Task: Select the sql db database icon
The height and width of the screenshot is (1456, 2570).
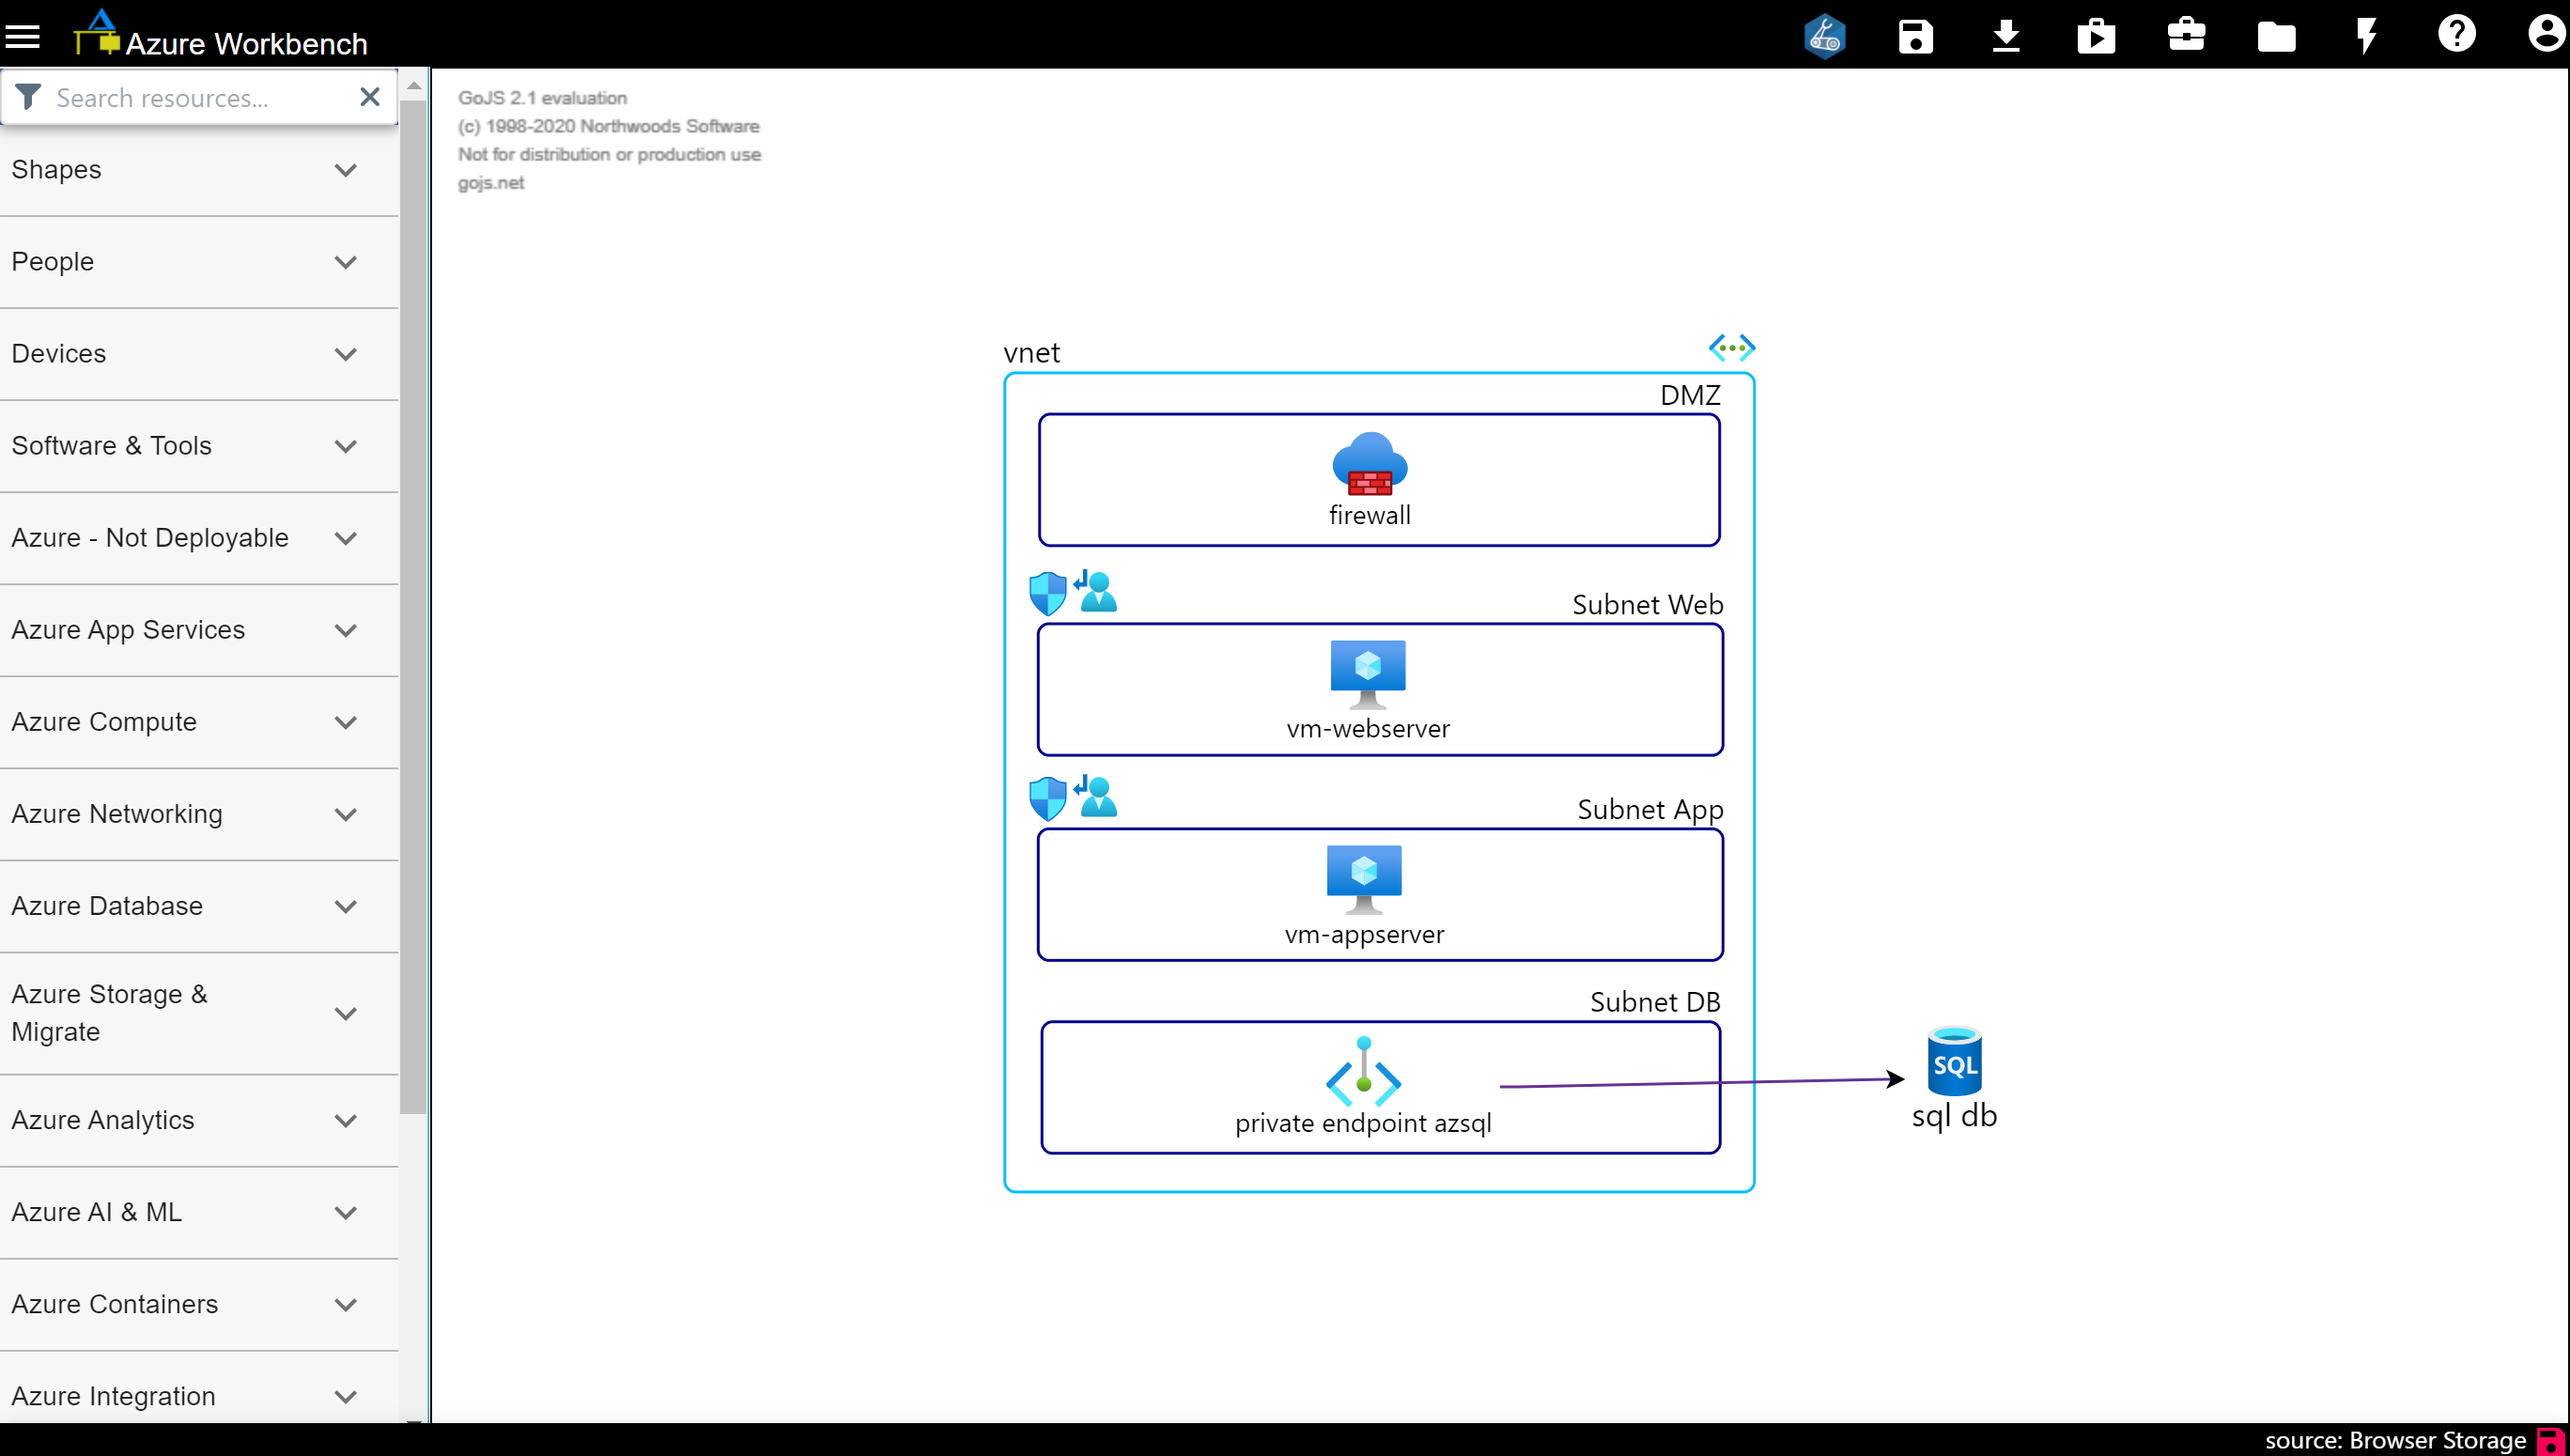Action: [x=1954, y=1062]
